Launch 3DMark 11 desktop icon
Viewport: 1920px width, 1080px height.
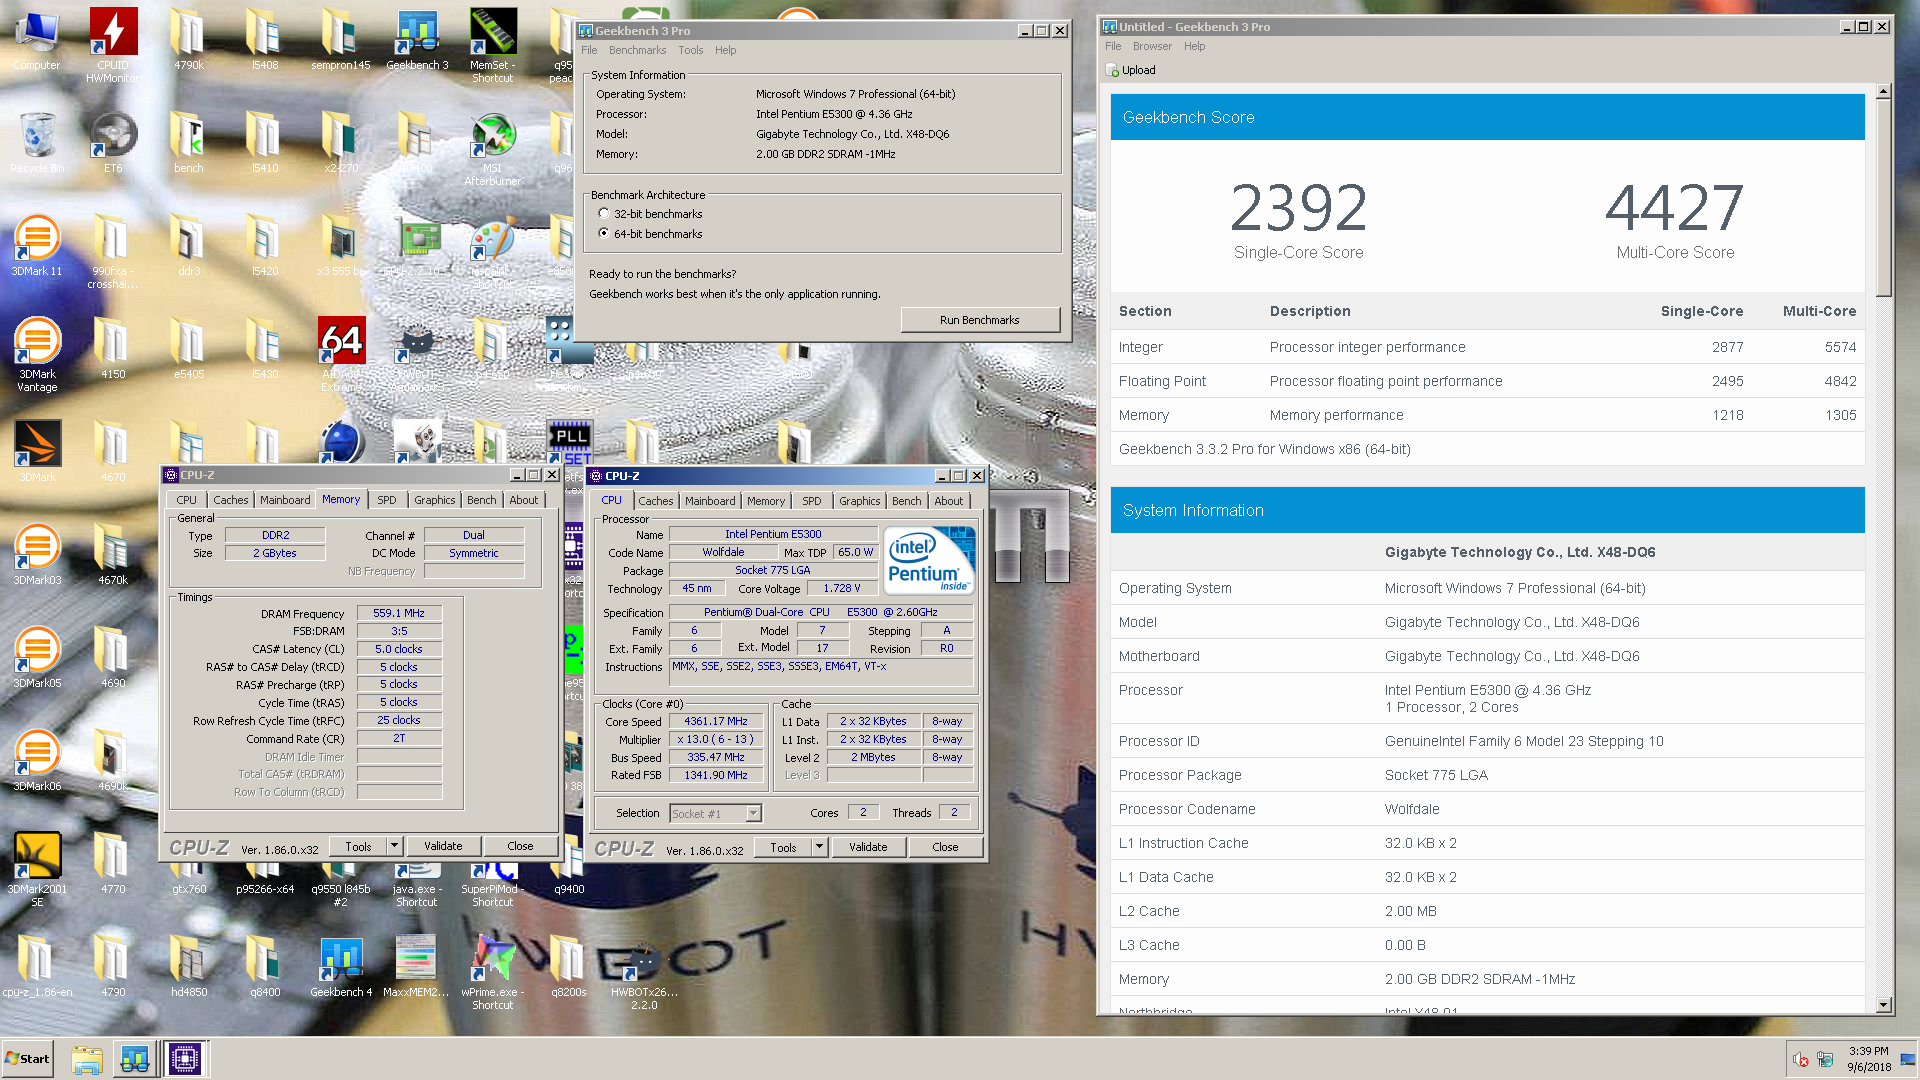pyautogui.click(x=37, y=246)
